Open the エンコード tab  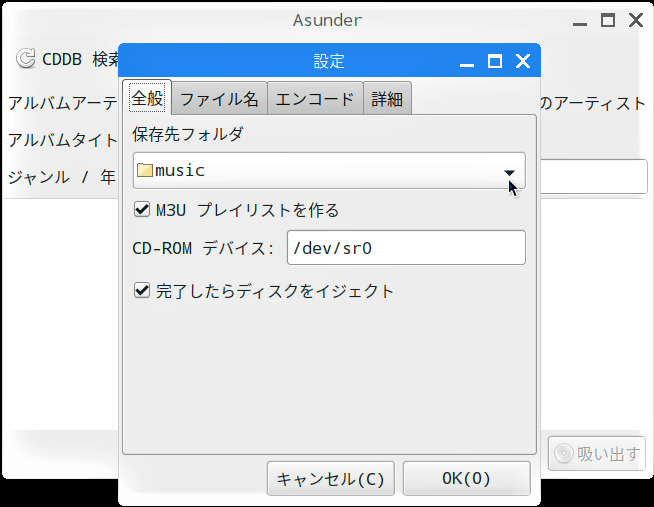point(315,99)
